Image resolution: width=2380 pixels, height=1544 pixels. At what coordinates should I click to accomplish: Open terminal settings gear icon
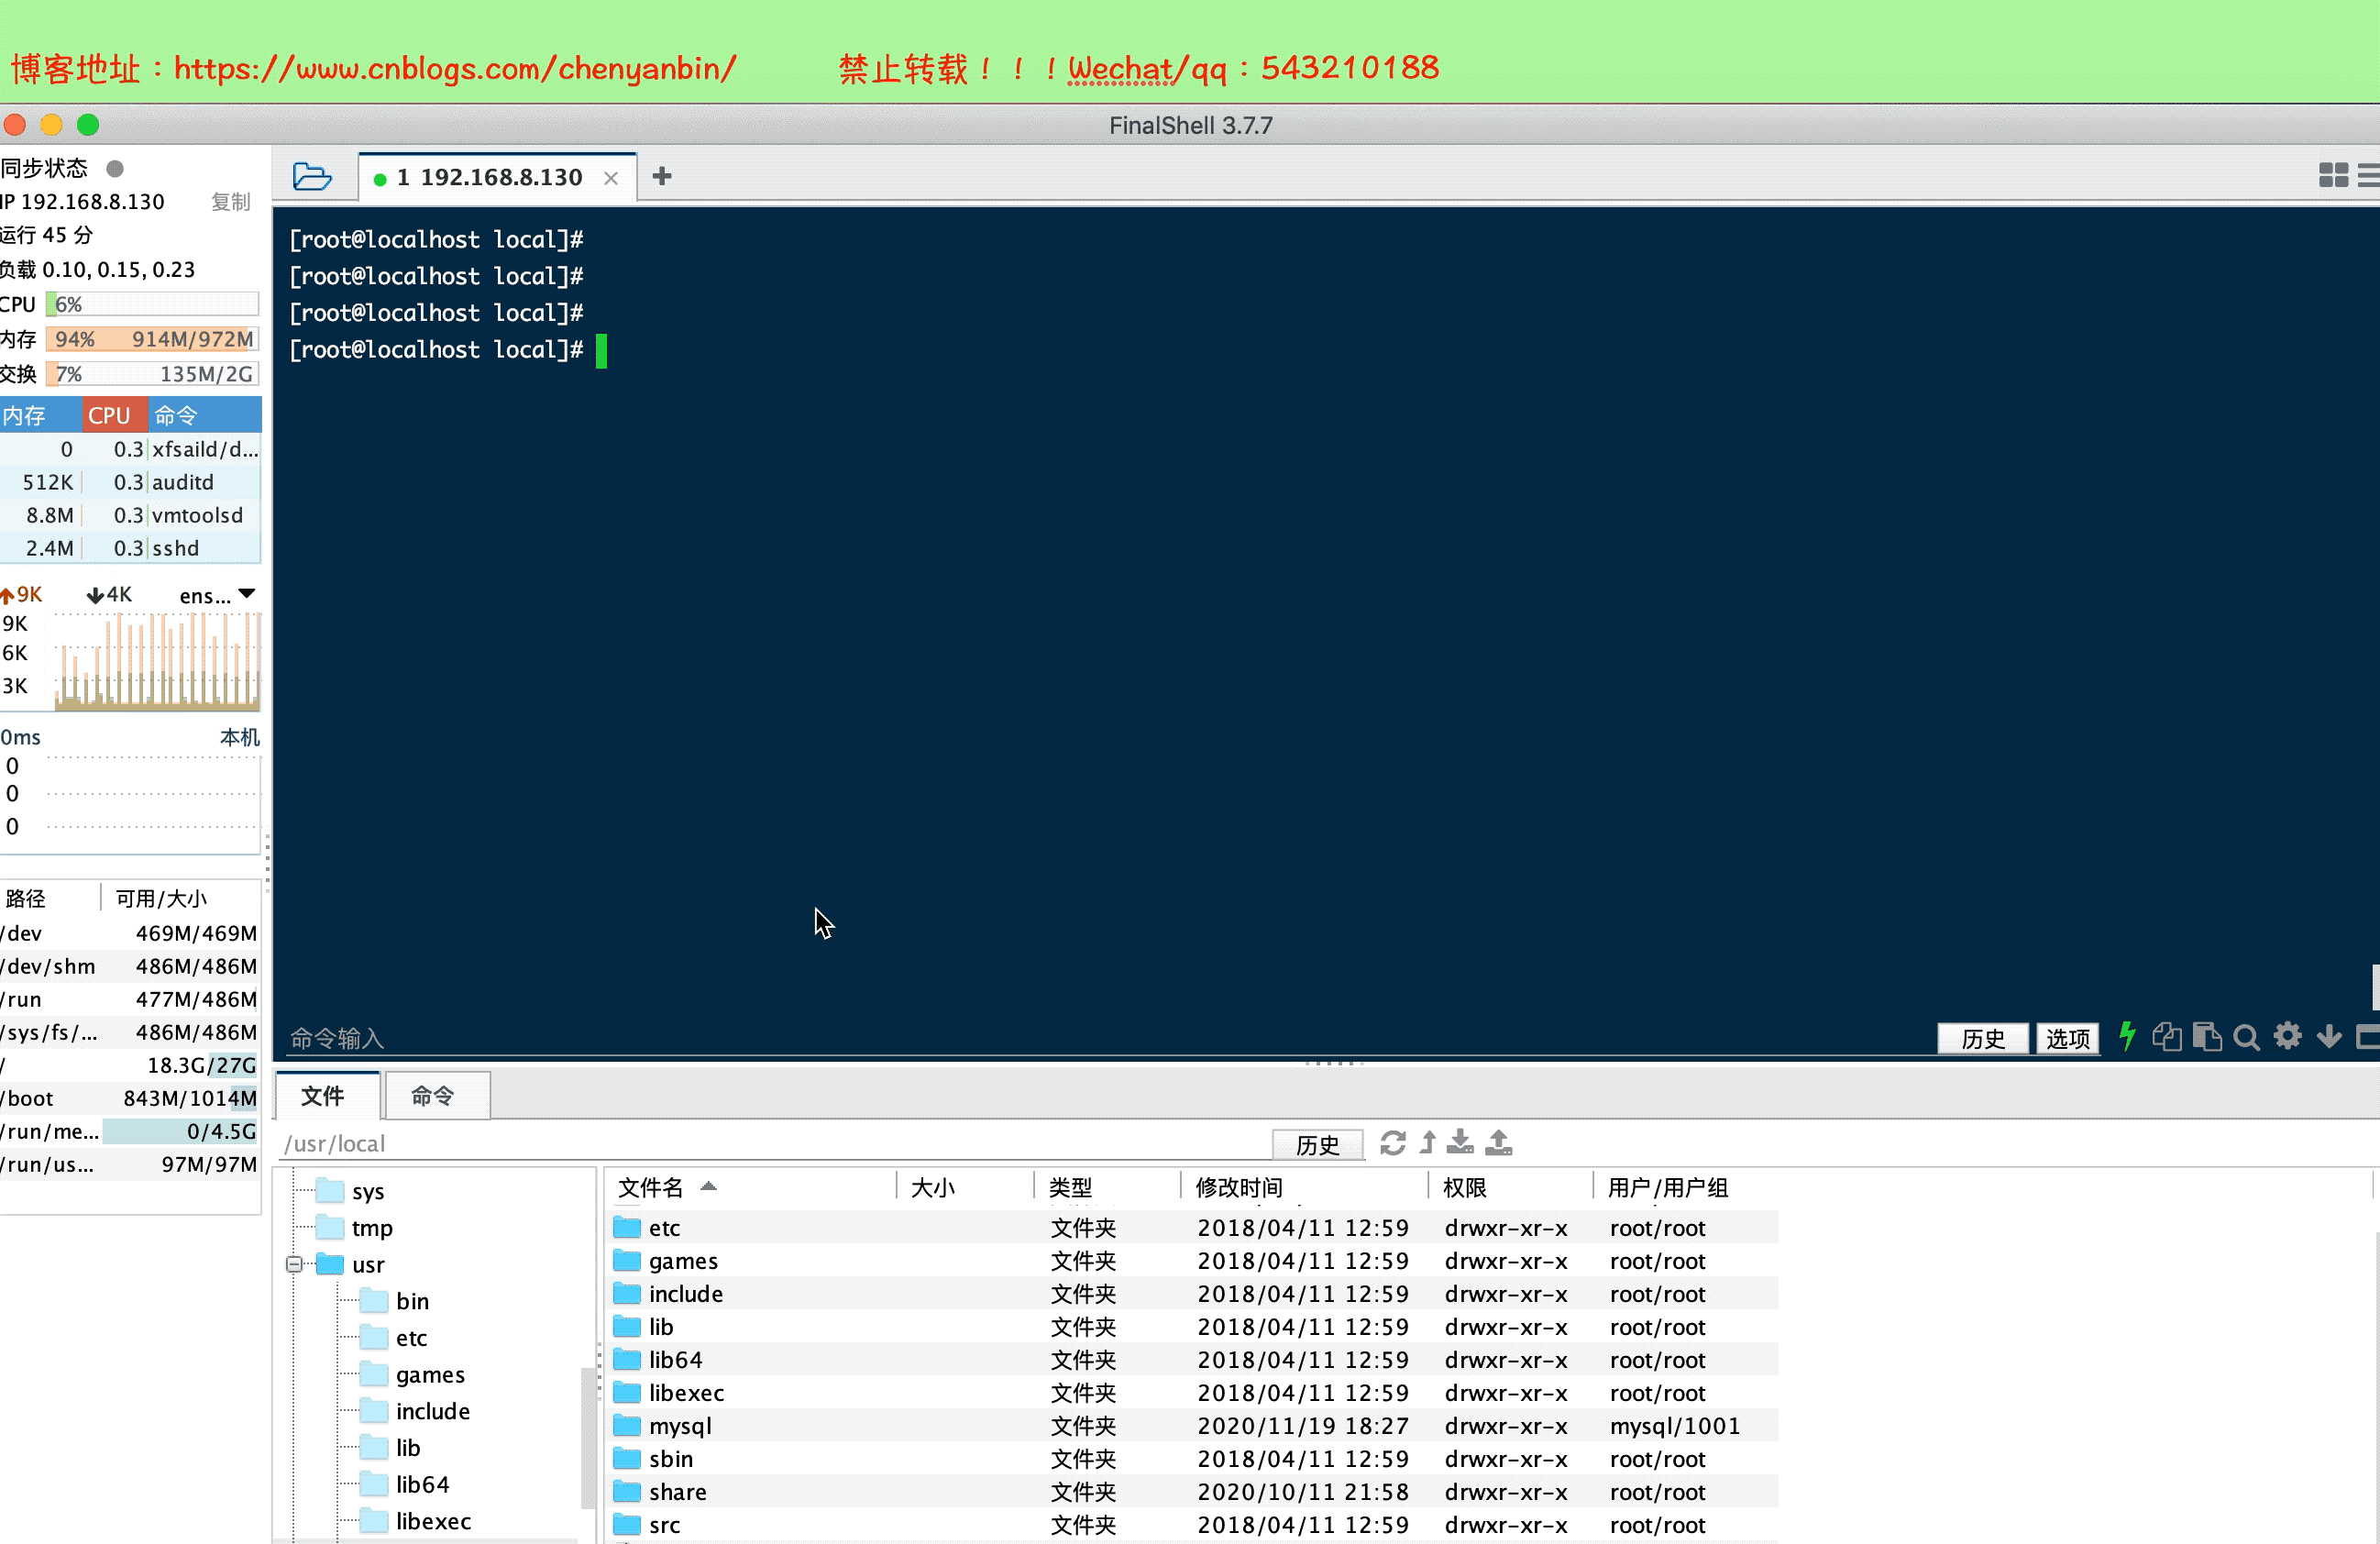tap(2287, 1036)
